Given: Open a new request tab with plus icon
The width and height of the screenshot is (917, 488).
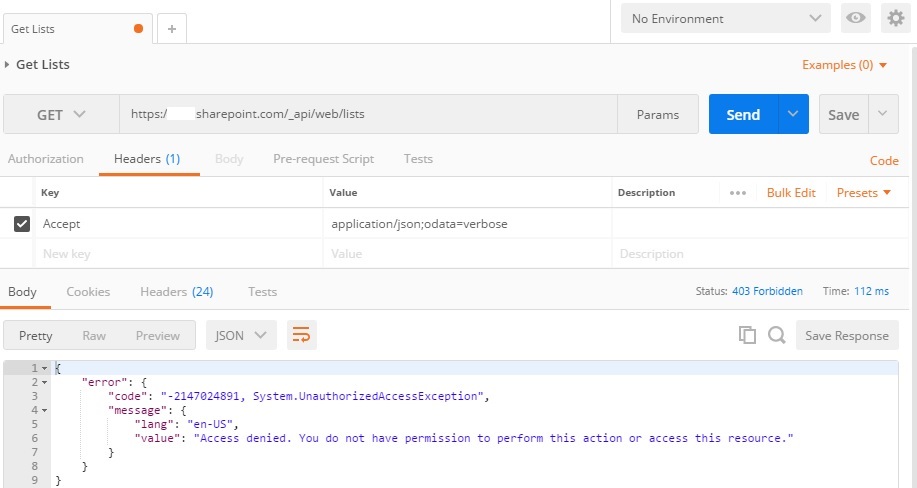Looking at the screenshot, I should (x=172, y=29).
